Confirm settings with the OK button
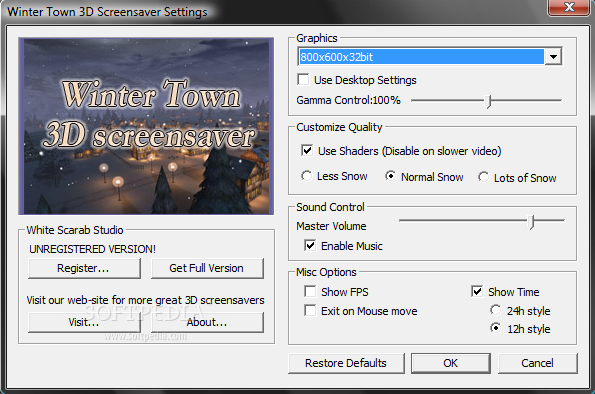 click(x=451, y=363)
